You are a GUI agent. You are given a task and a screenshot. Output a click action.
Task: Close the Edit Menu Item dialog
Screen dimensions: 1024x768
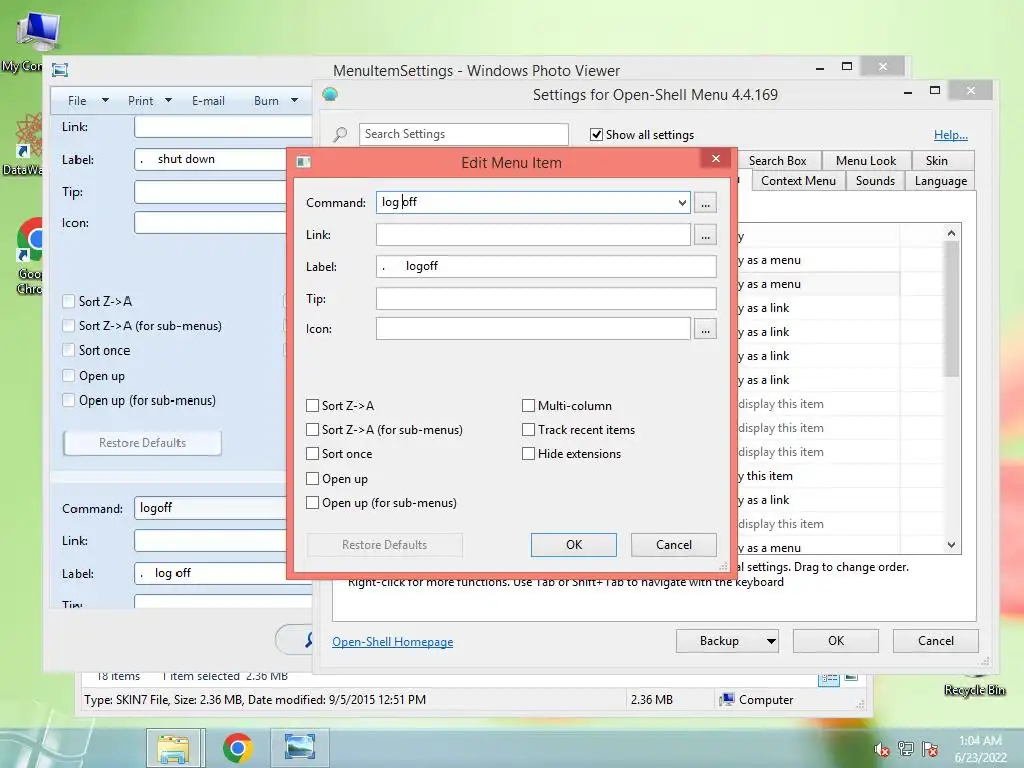(716, 159)
